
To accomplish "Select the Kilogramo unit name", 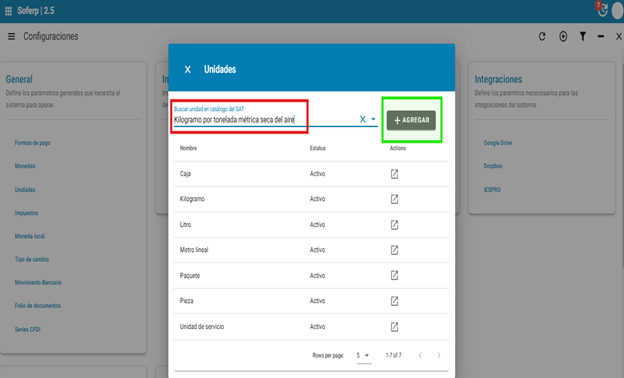I will tap(192, 199).
